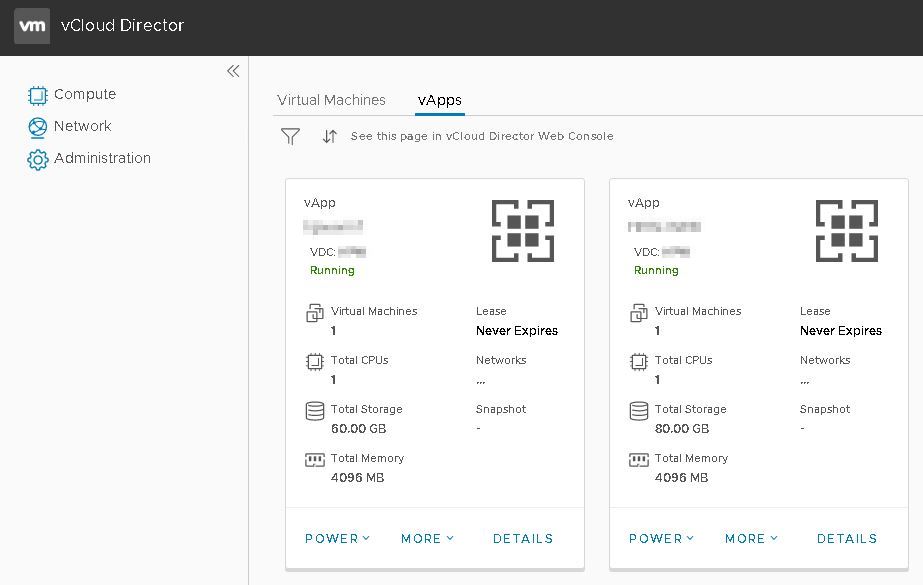Click Virtual Machines icon in the 80.00 GB card
The width and height of the screenshot is (923, 585).
point(639,313)
